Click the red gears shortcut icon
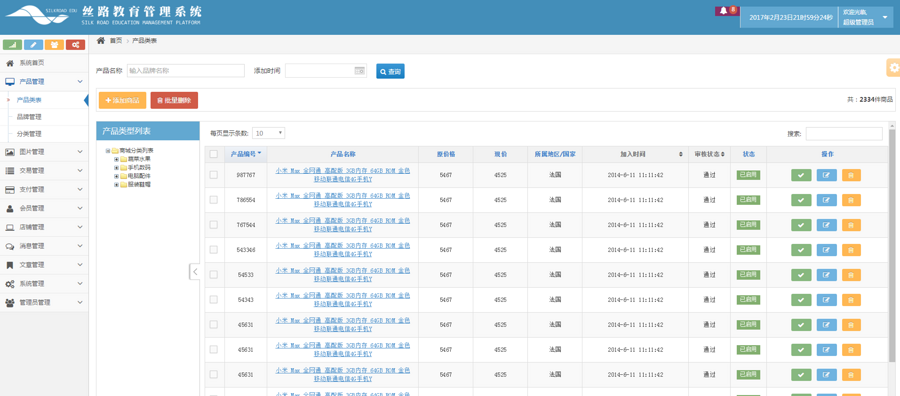Screen dimensions: 900x396 tap(75, 45)
